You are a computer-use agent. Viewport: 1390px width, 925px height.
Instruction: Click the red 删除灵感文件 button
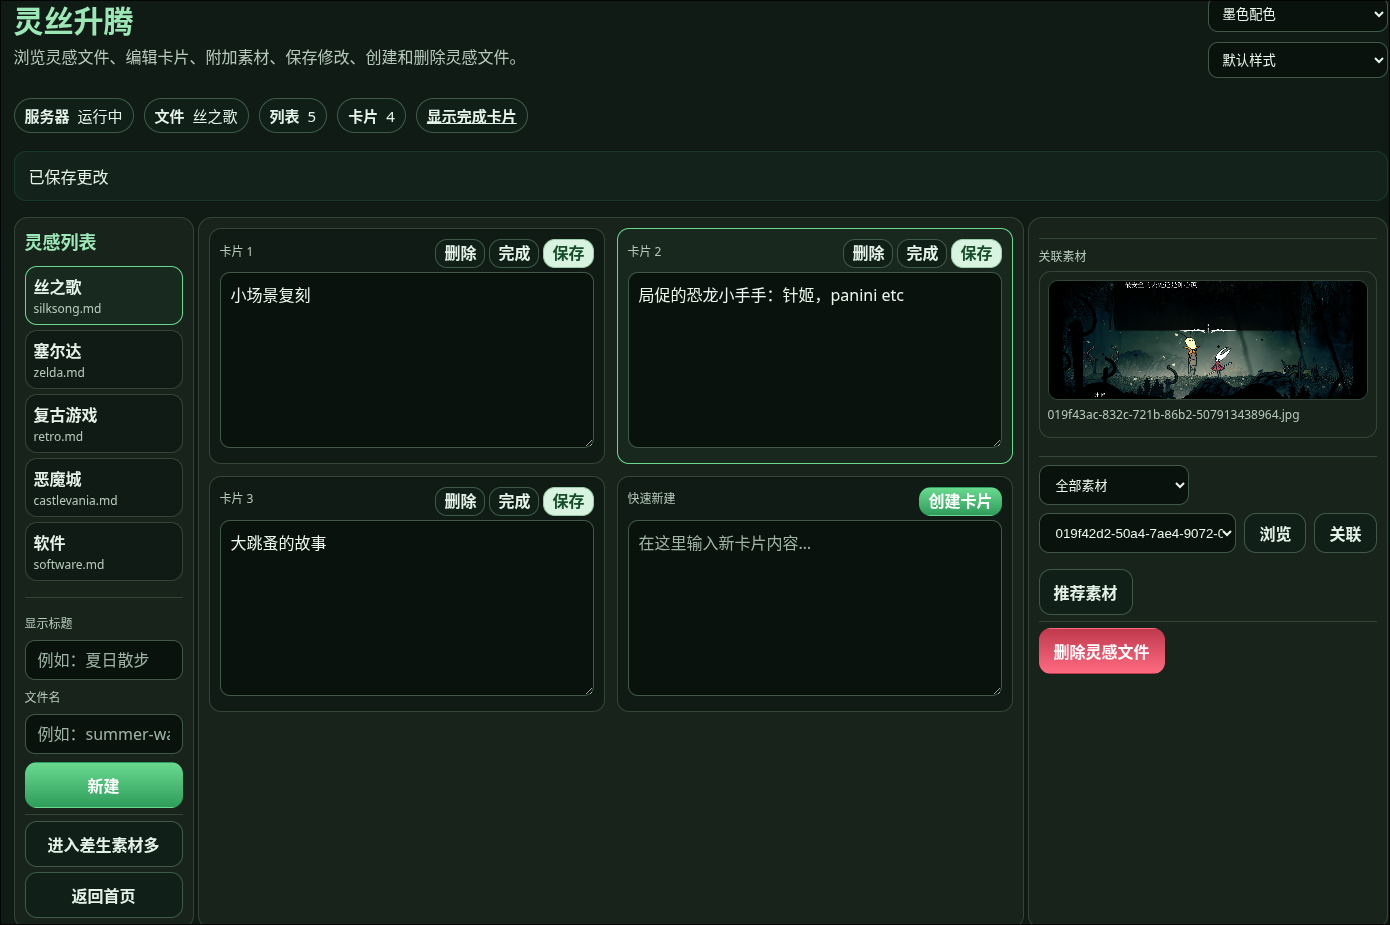pos(1102,651)
